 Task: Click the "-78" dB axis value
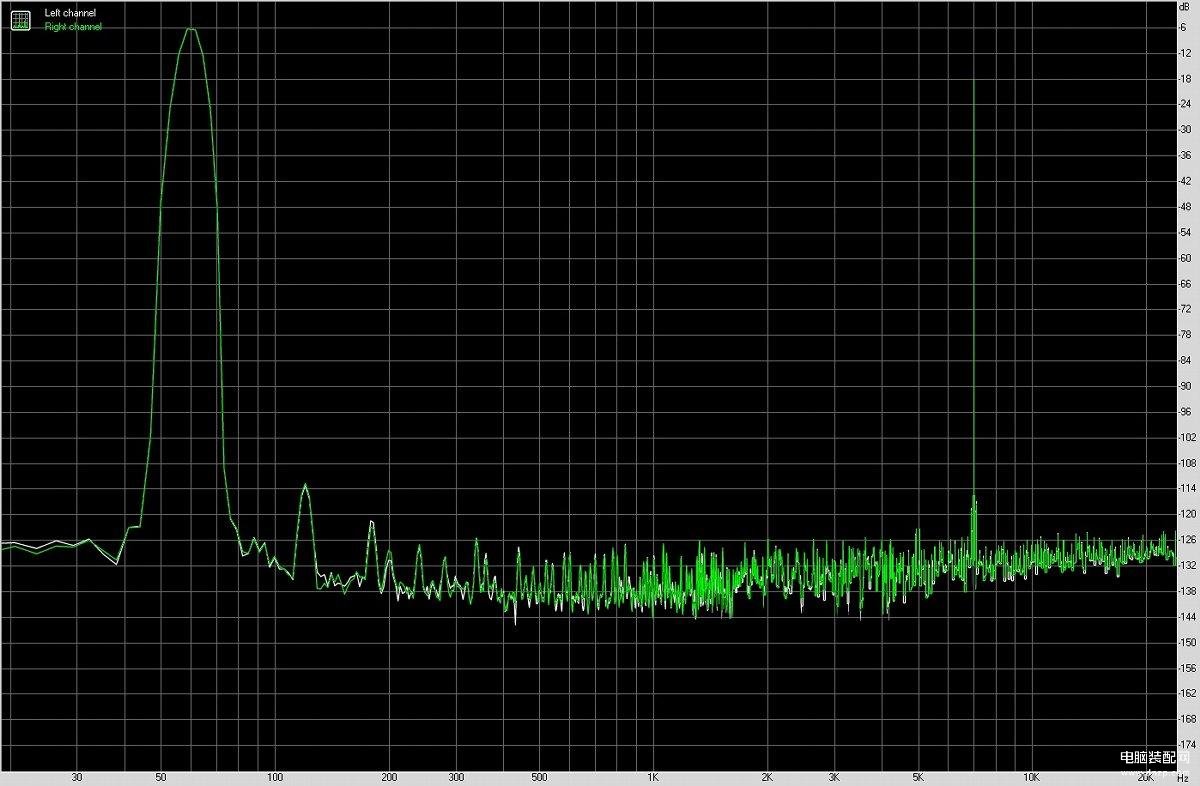point(1185,335)
